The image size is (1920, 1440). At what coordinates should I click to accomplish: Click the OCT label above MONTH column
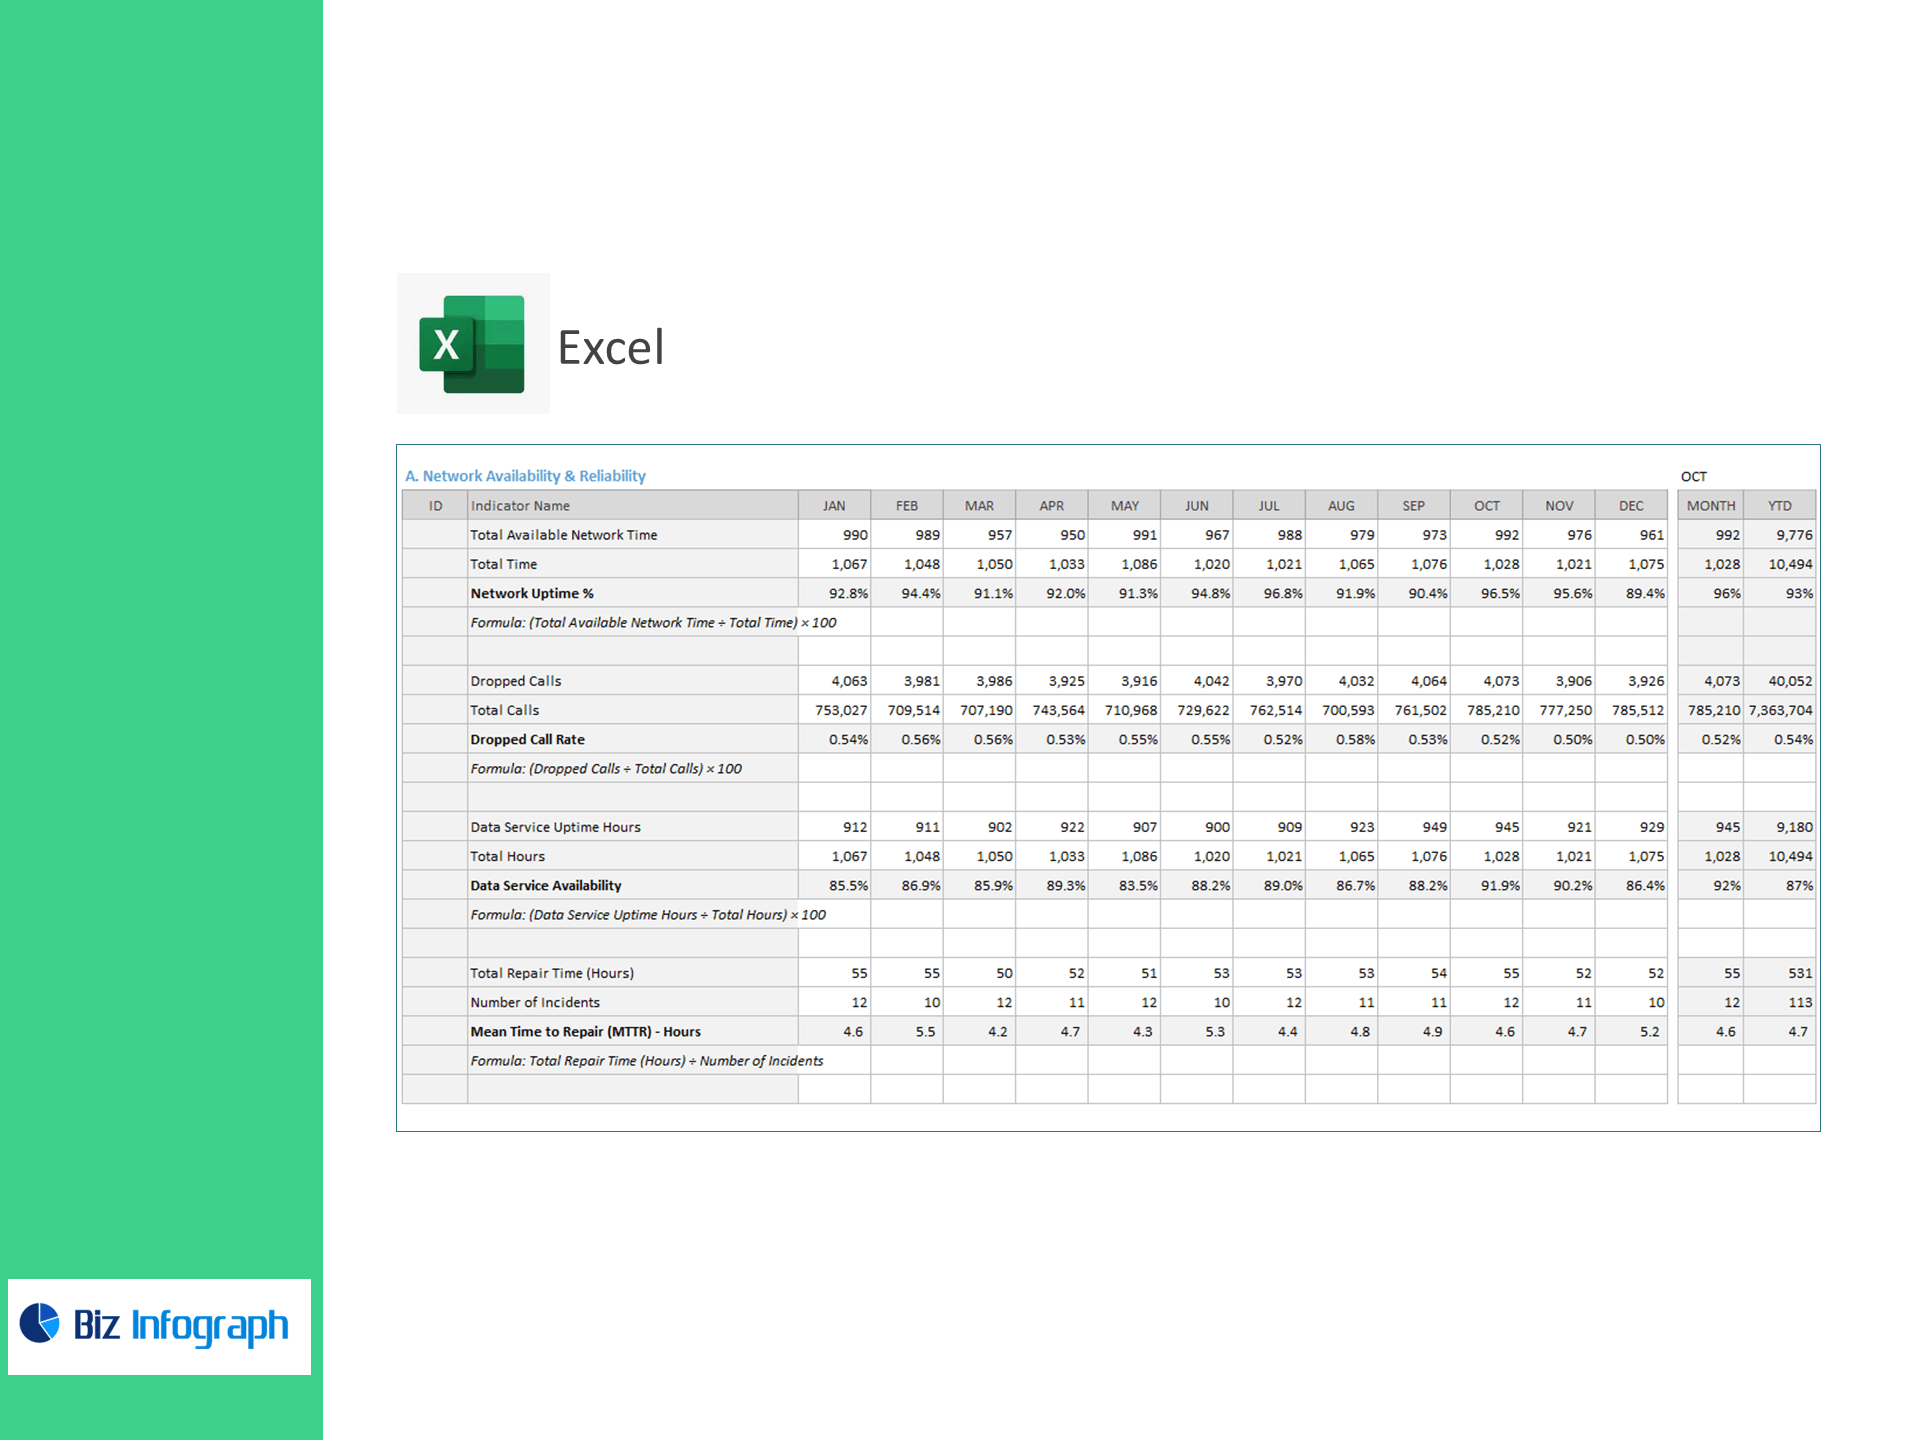point(1693,477)
